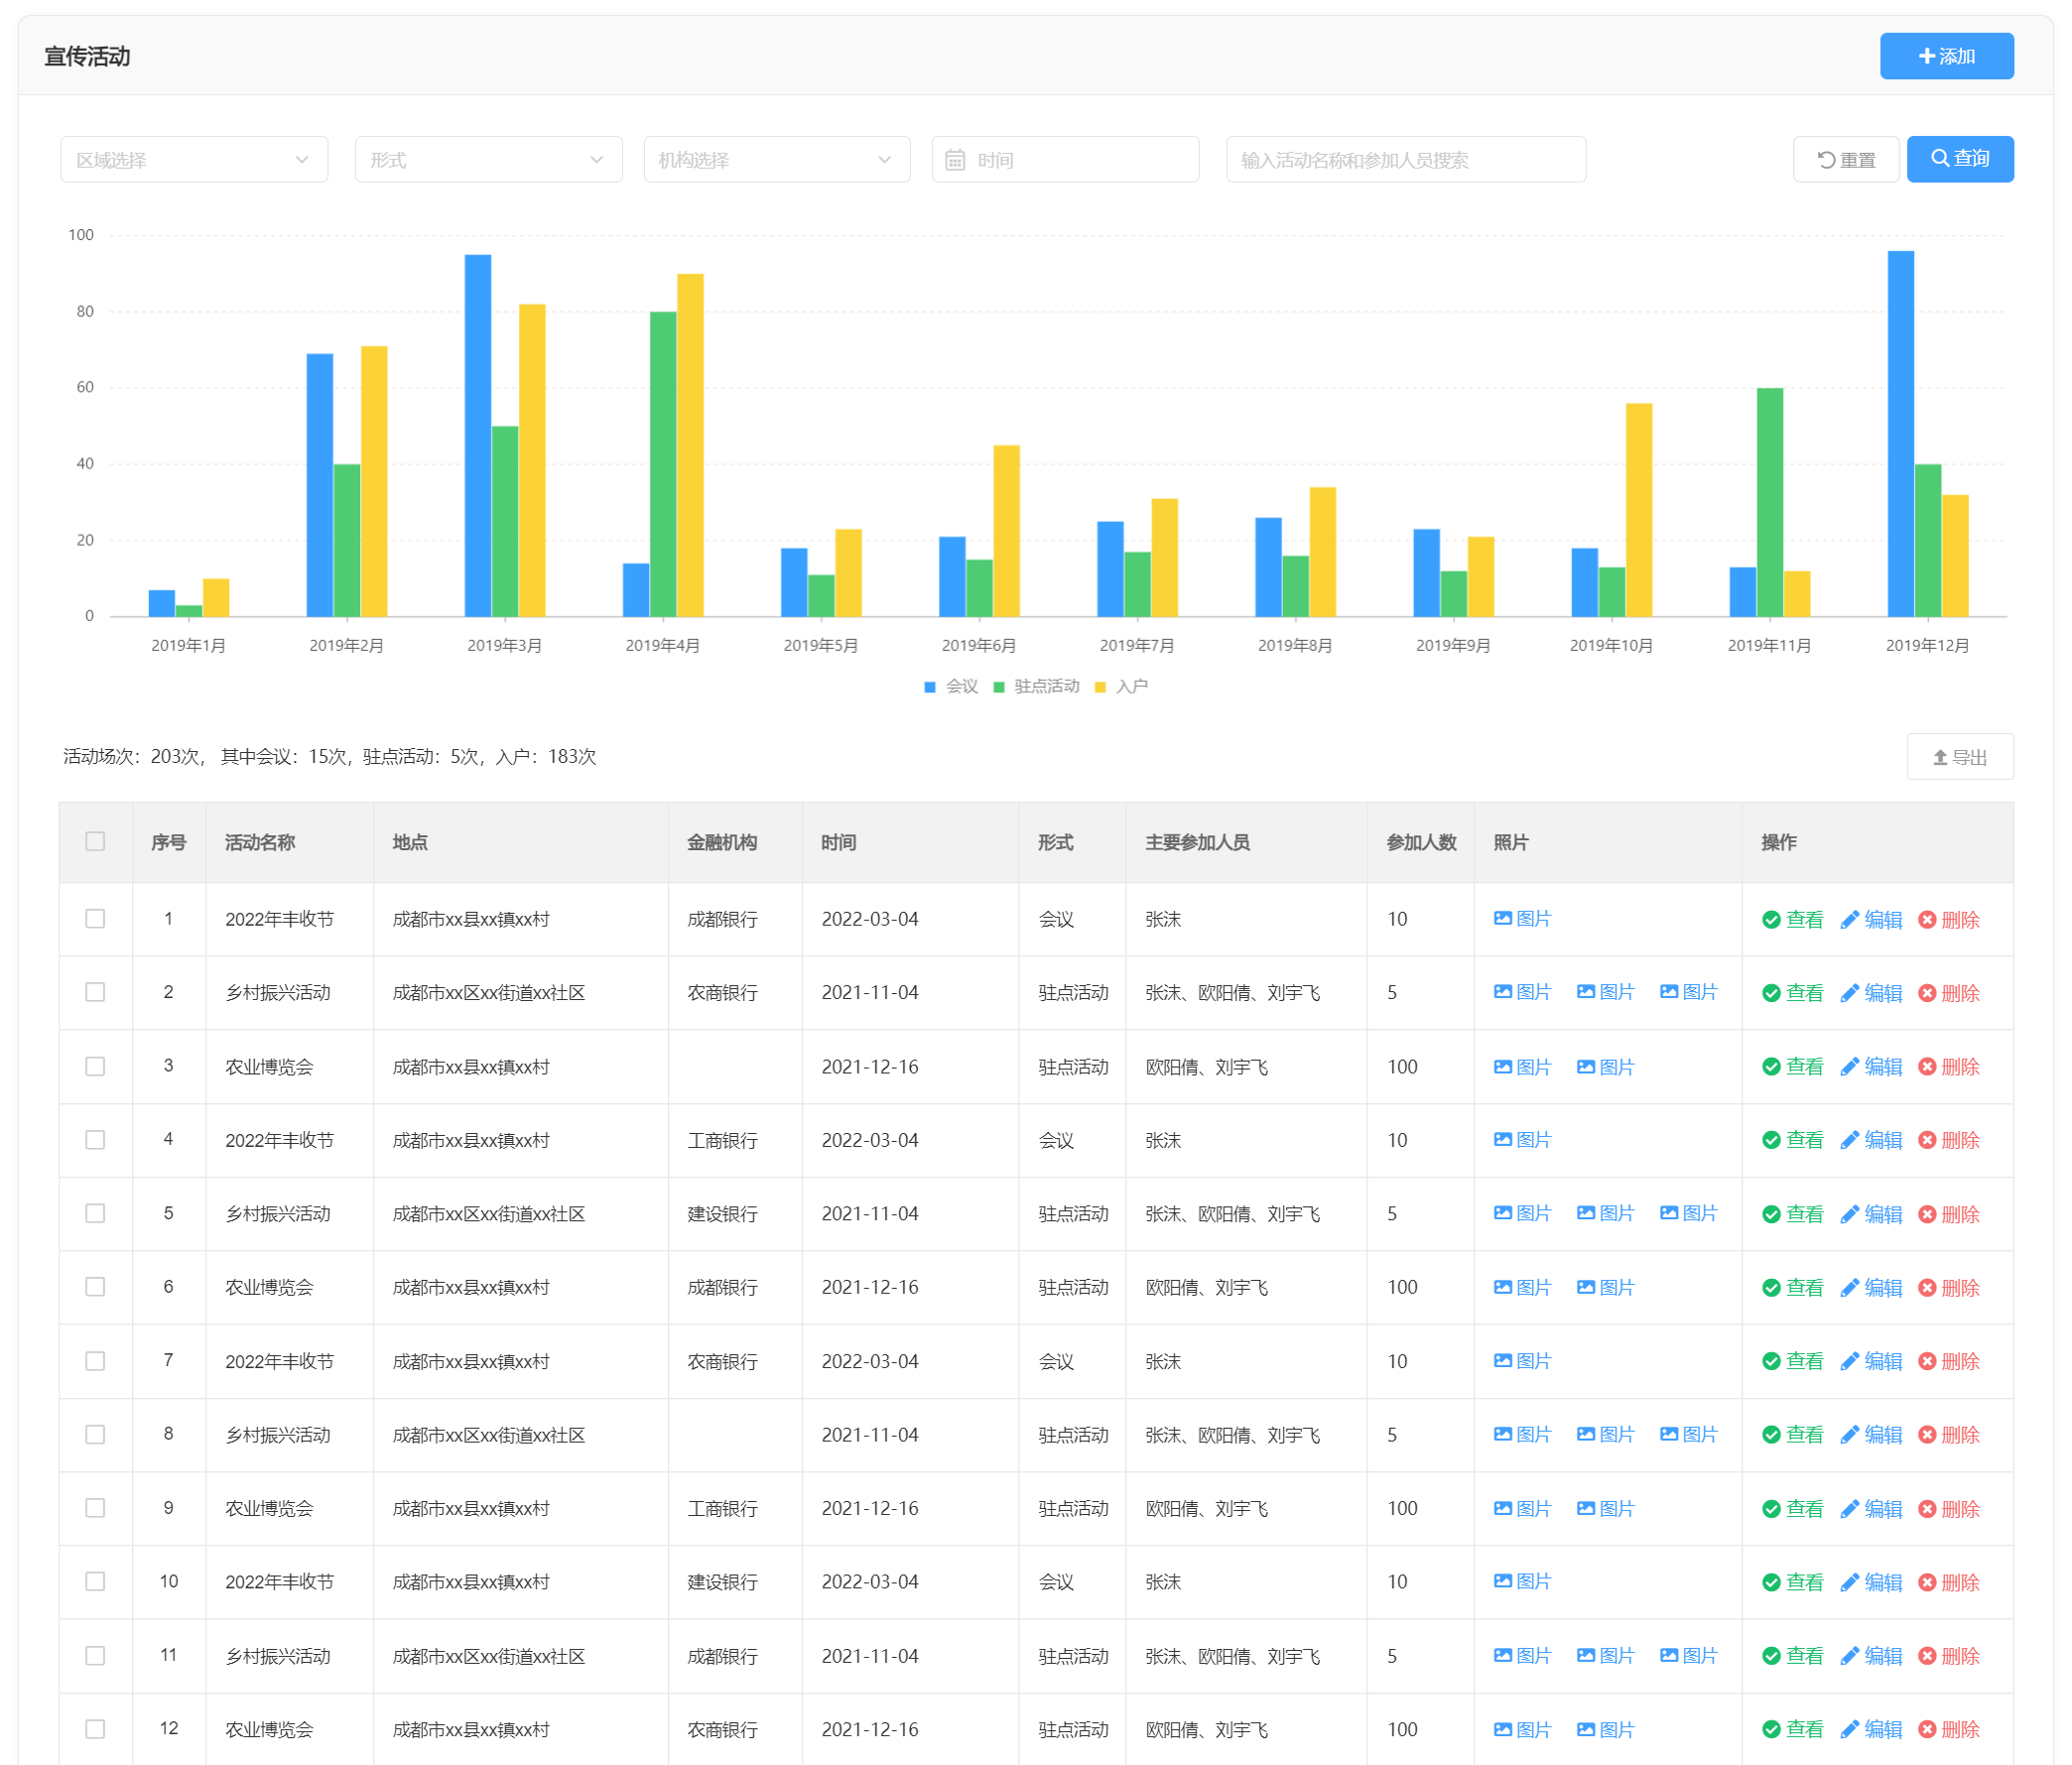2072x1765 pixels.
Task: Toggle the green 驻点活动 legend swatch
Action: [998, 687]
